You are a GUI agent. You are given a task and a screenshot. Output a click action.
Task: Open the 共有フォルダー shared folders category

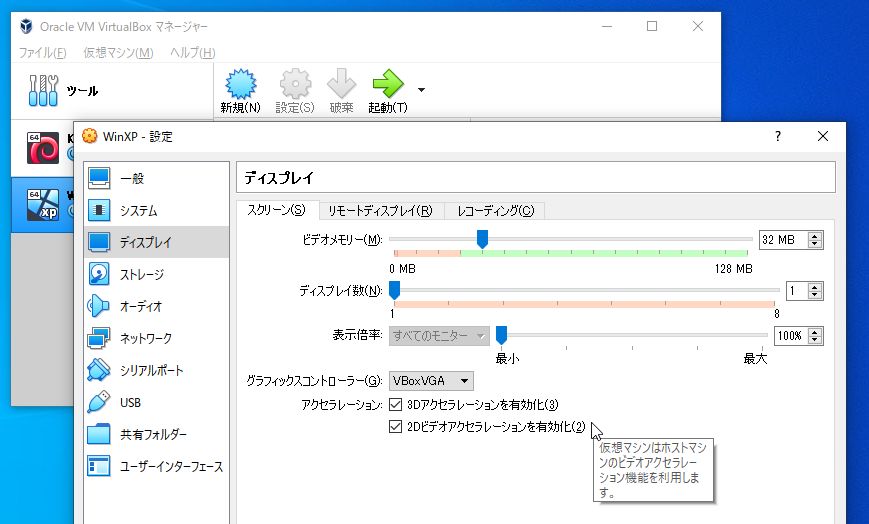pos(156,434)
